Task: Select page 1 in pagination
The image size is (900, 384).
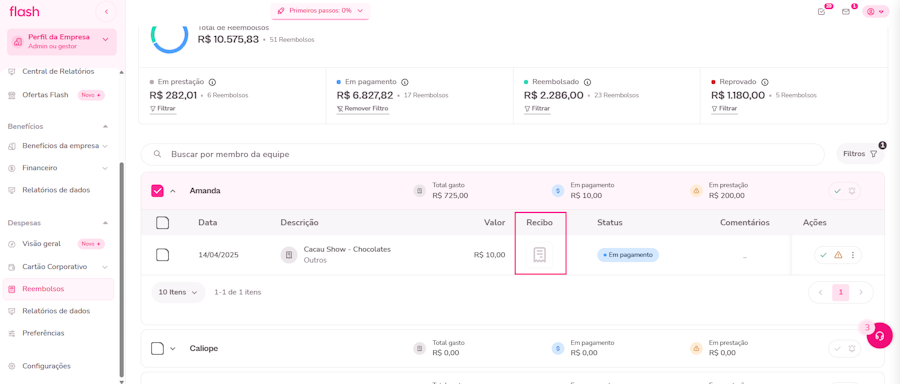Action: 841,293
